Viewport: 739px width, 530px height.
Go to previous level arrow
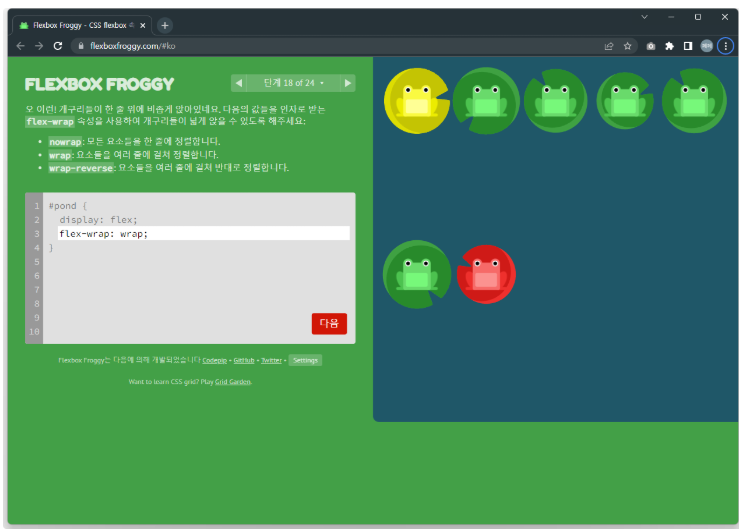(x=239, y=83)
